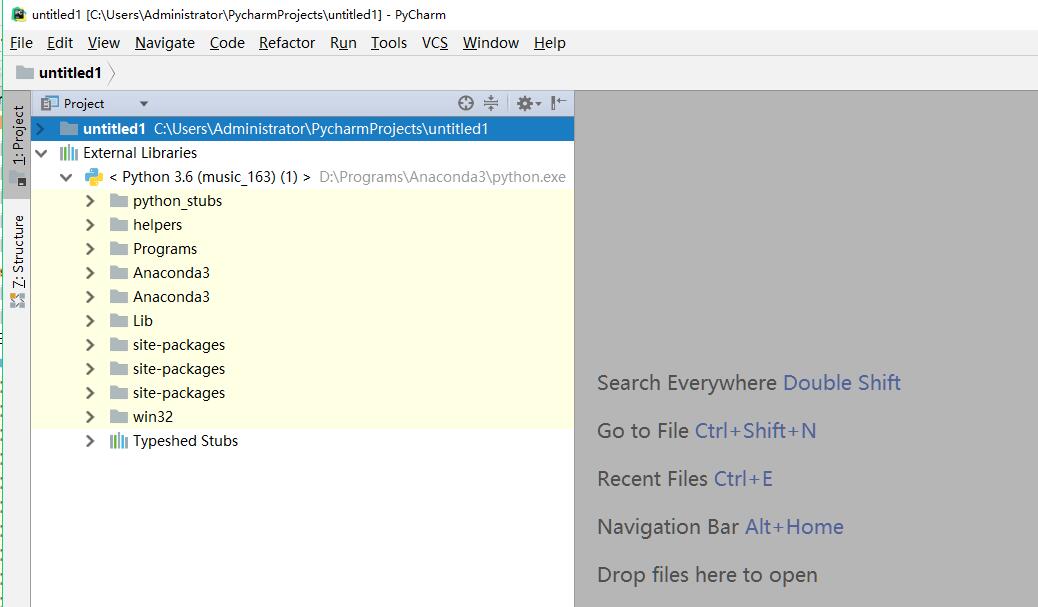The width and height of the screenshot is (1038, 607).
Task: Click the Project view label in the panel header
Action: (x=83, y=104)
